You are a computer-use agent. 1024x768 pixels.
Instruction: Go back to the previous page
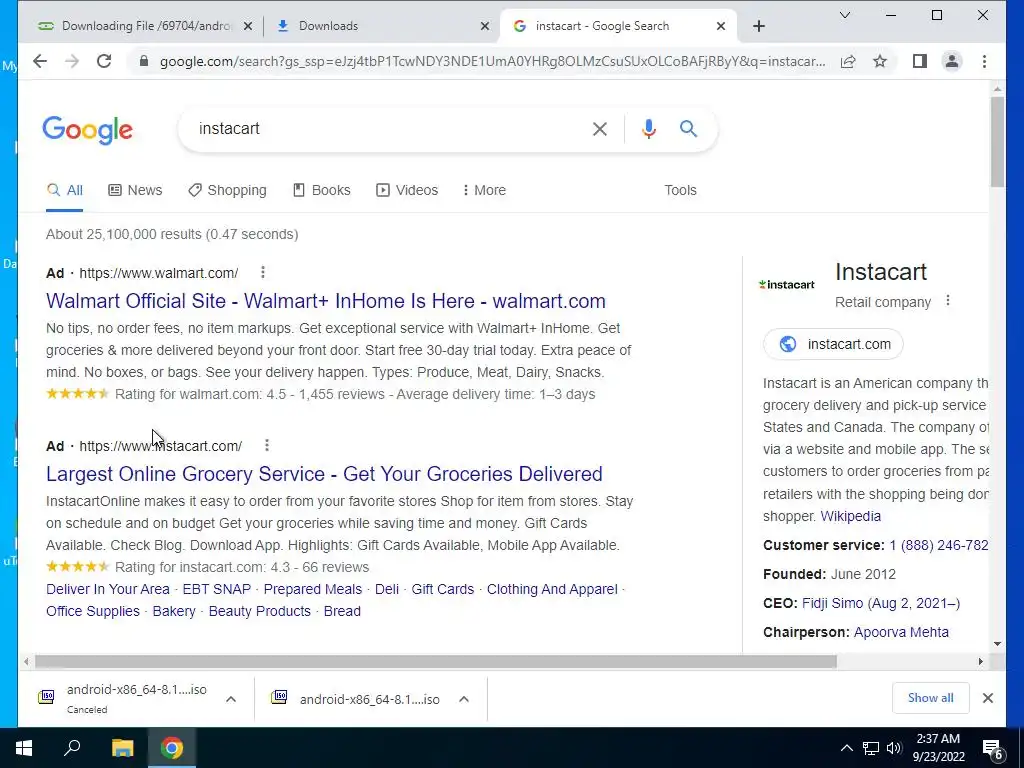pyautogui.click(x=40, y=61)
